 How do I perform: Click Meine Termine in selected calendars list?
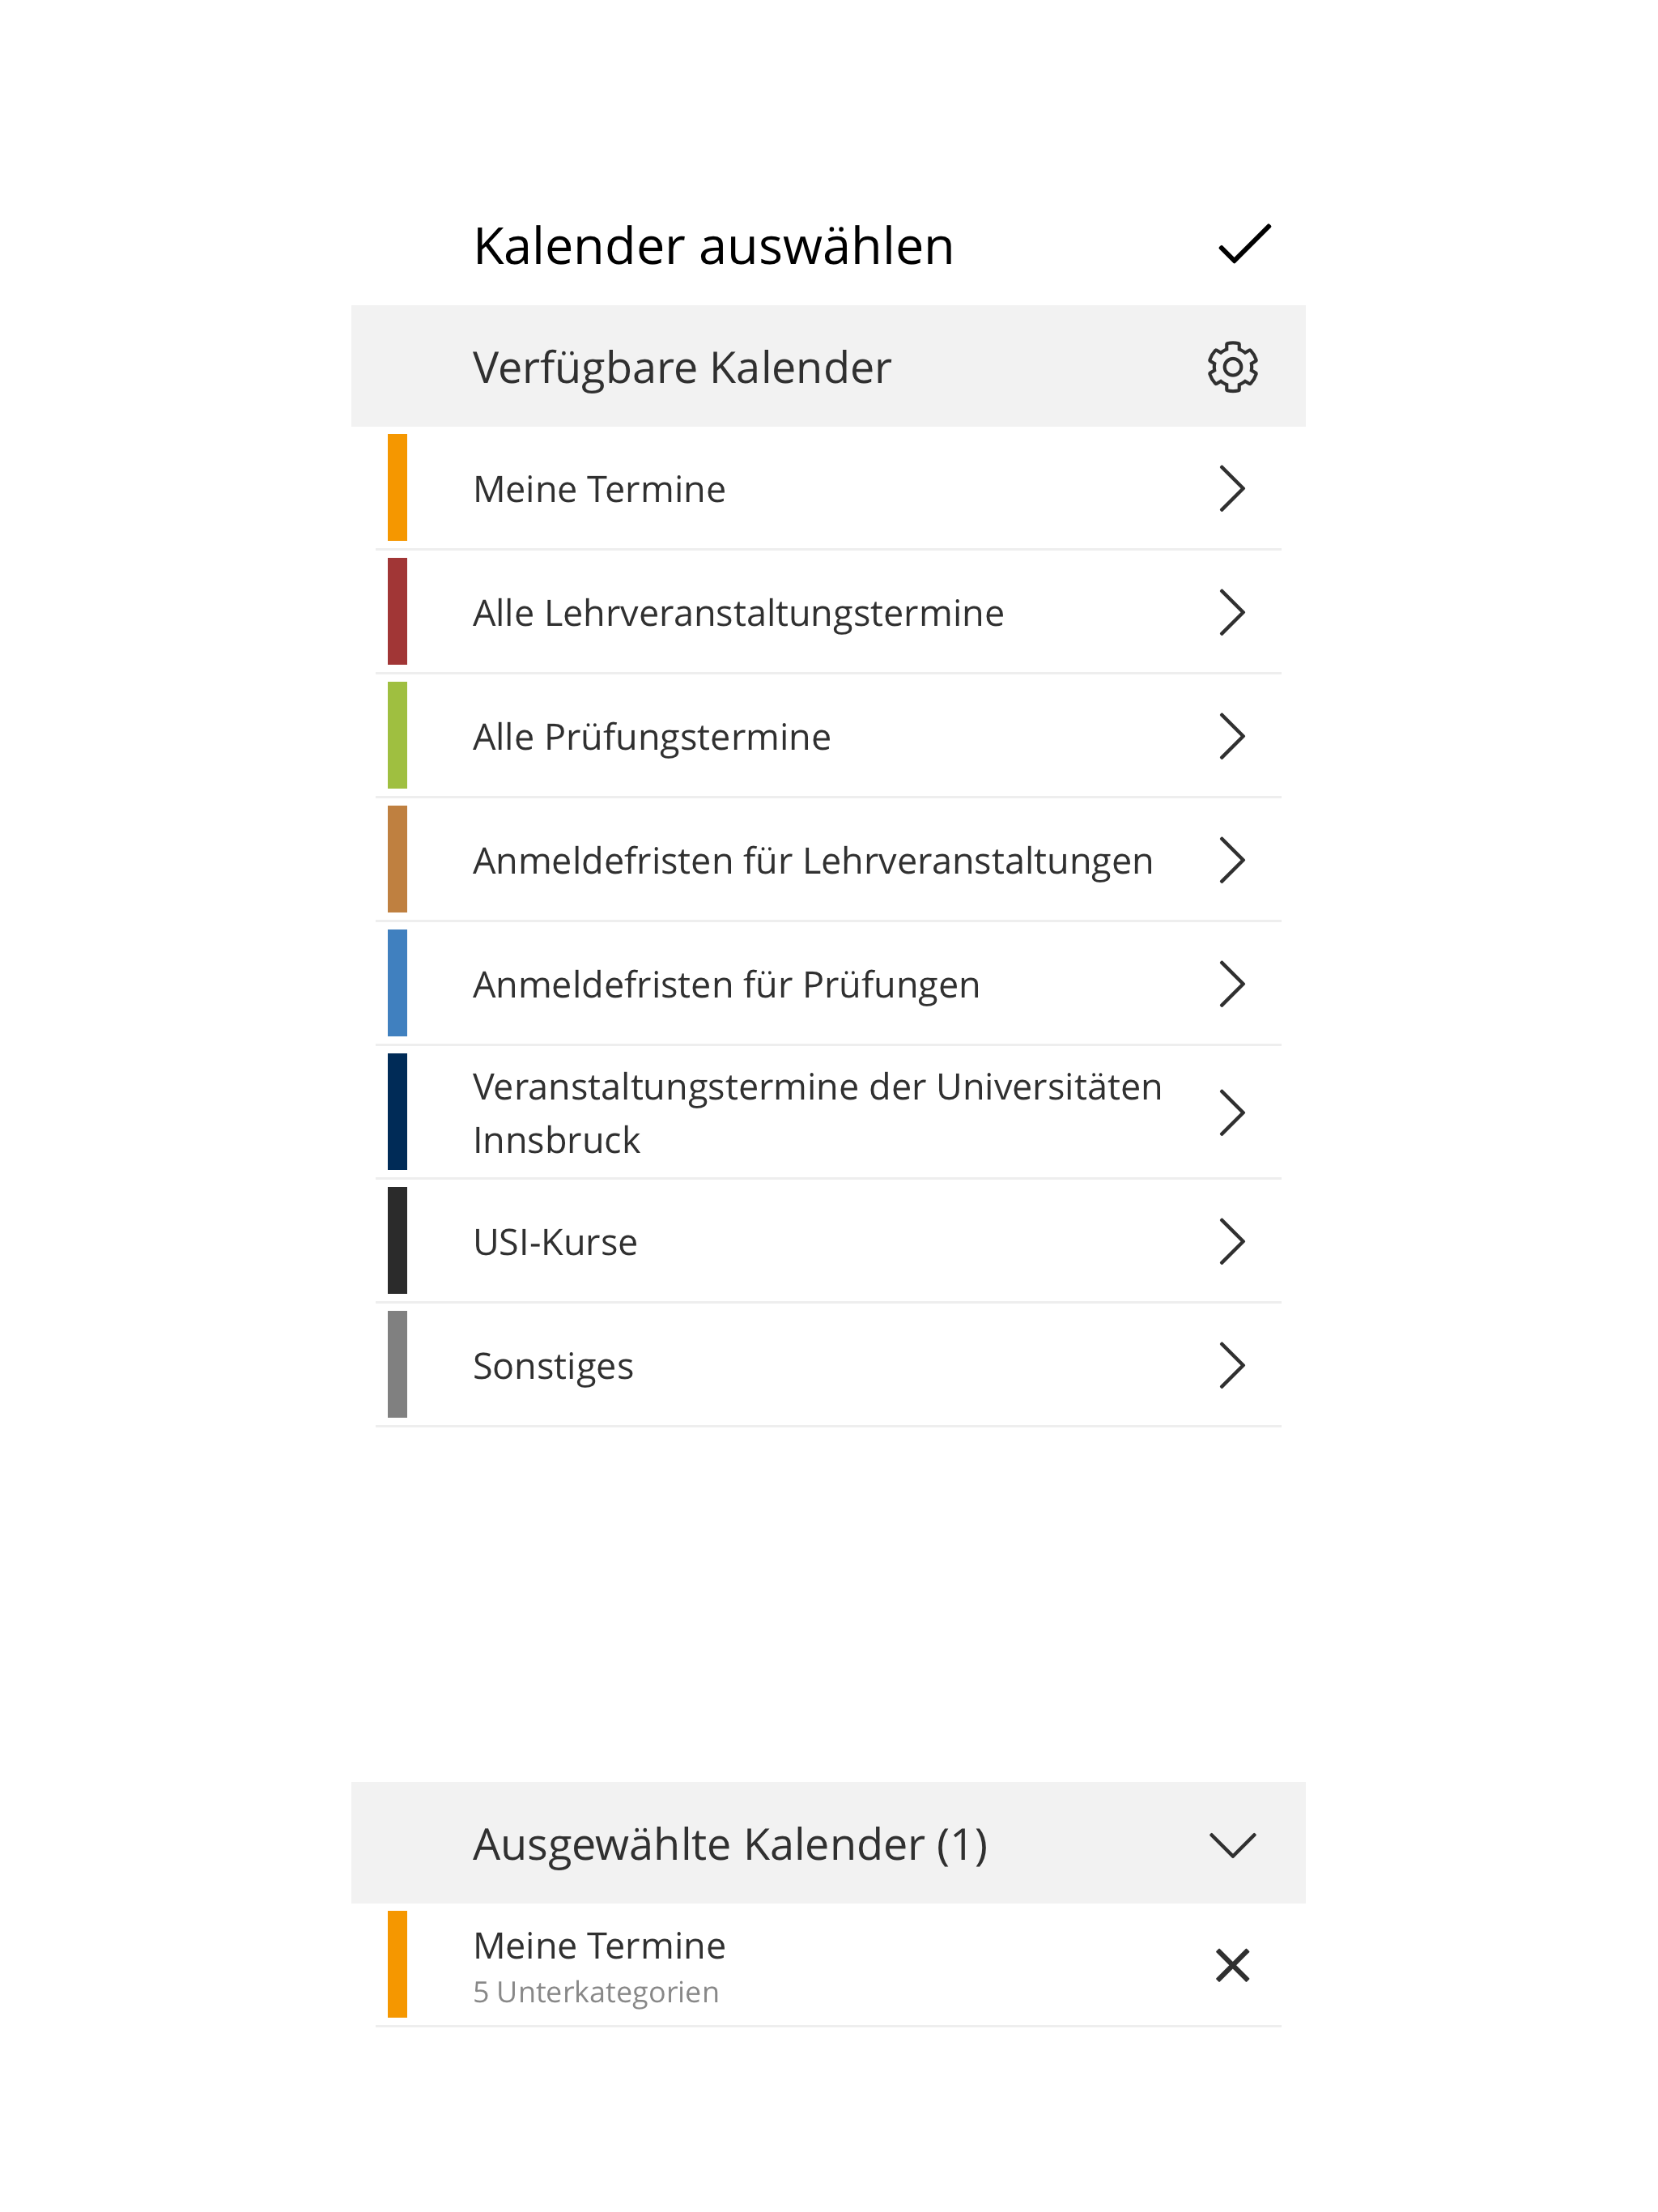pos(599,1946)
